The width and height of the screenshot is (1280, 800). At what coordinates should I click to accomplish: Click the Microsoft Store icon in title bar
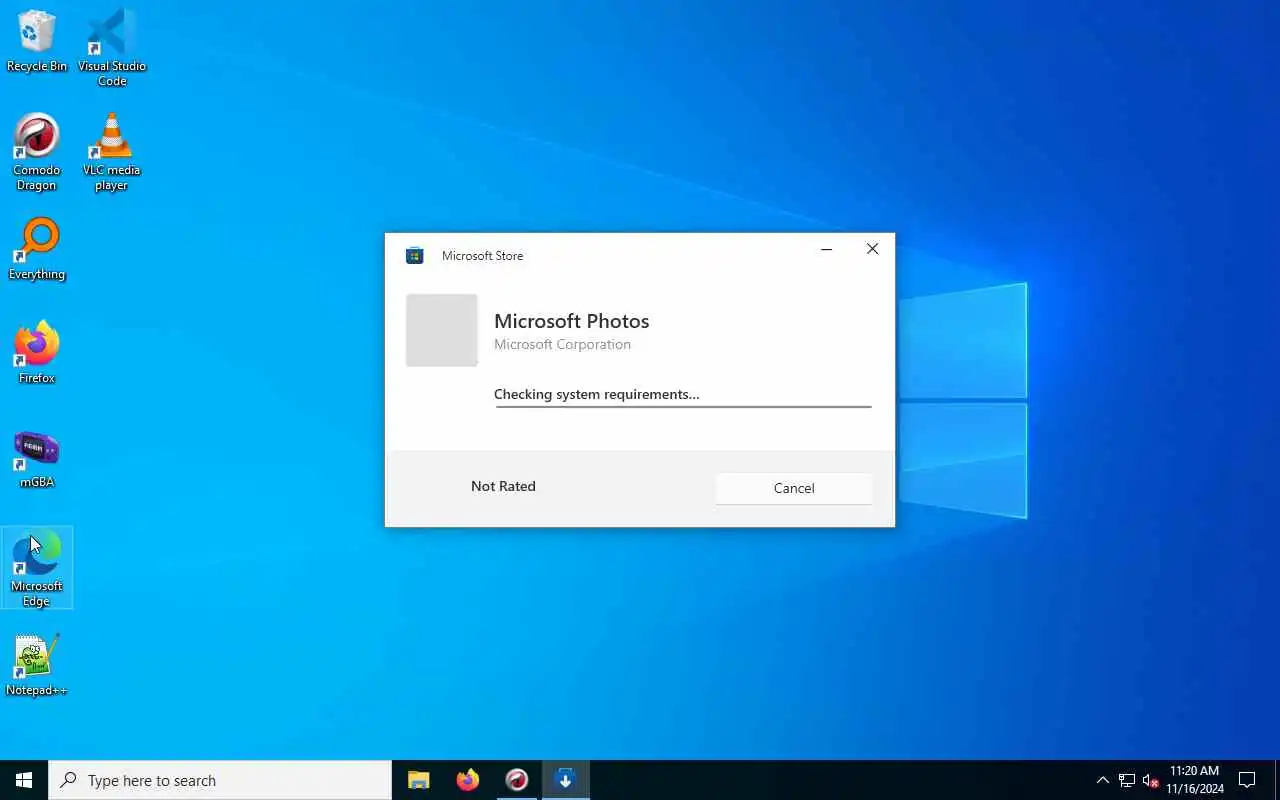tap(414, 256)
